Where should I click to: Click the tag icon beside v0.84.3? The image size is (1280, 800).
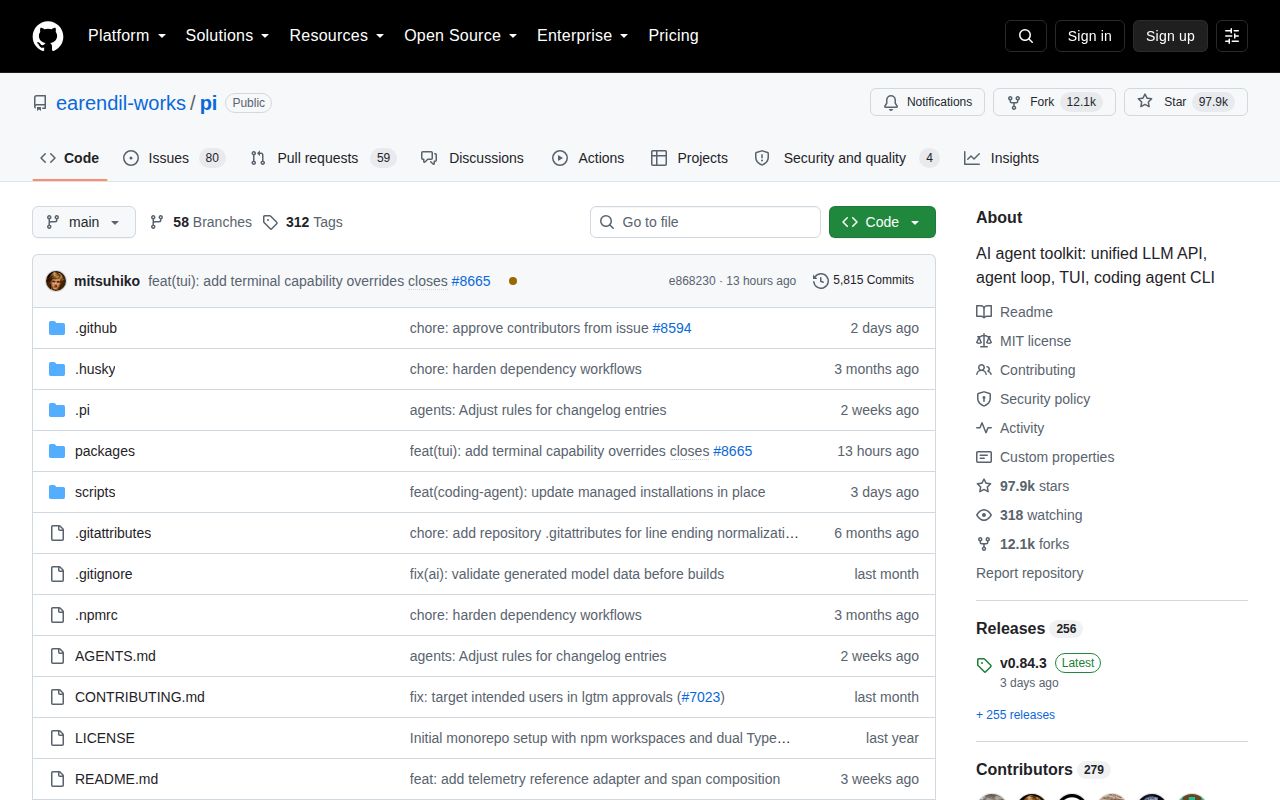click(x=984, y=664)
